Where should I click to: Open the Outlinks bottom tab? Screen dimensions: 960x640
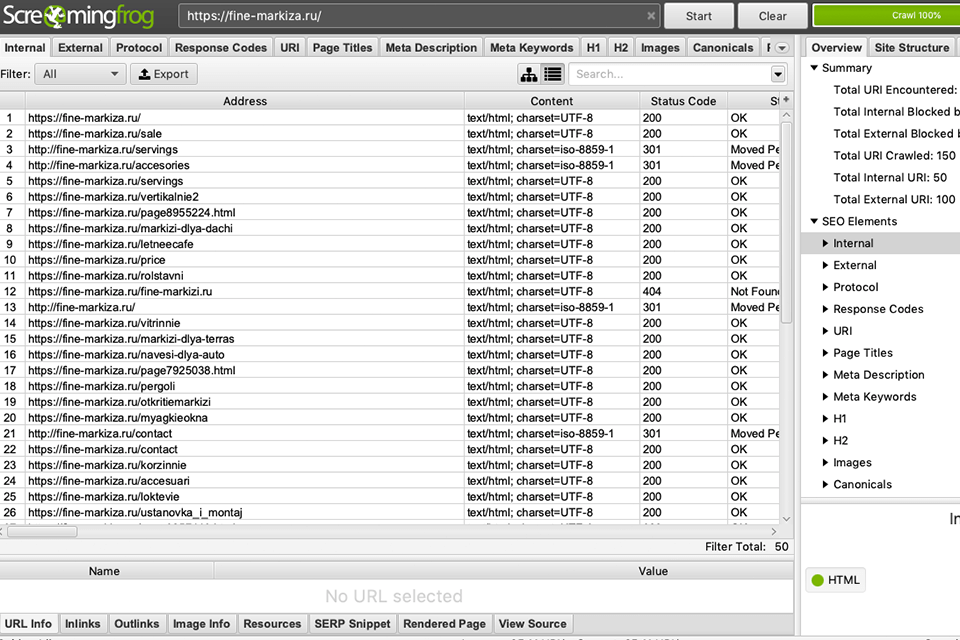(137, 623)
